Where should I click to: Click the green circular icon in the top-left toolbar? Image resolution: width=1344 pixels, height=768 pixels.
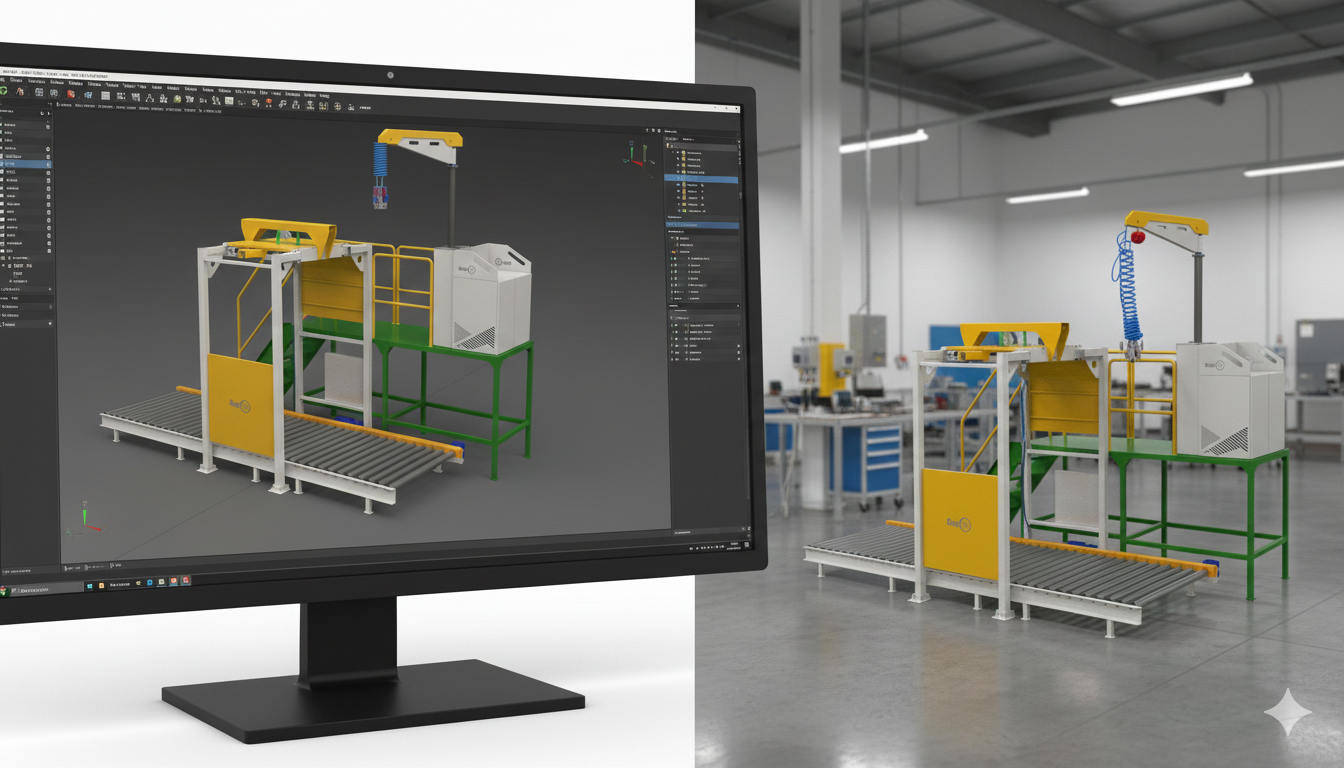click(4, 91)
